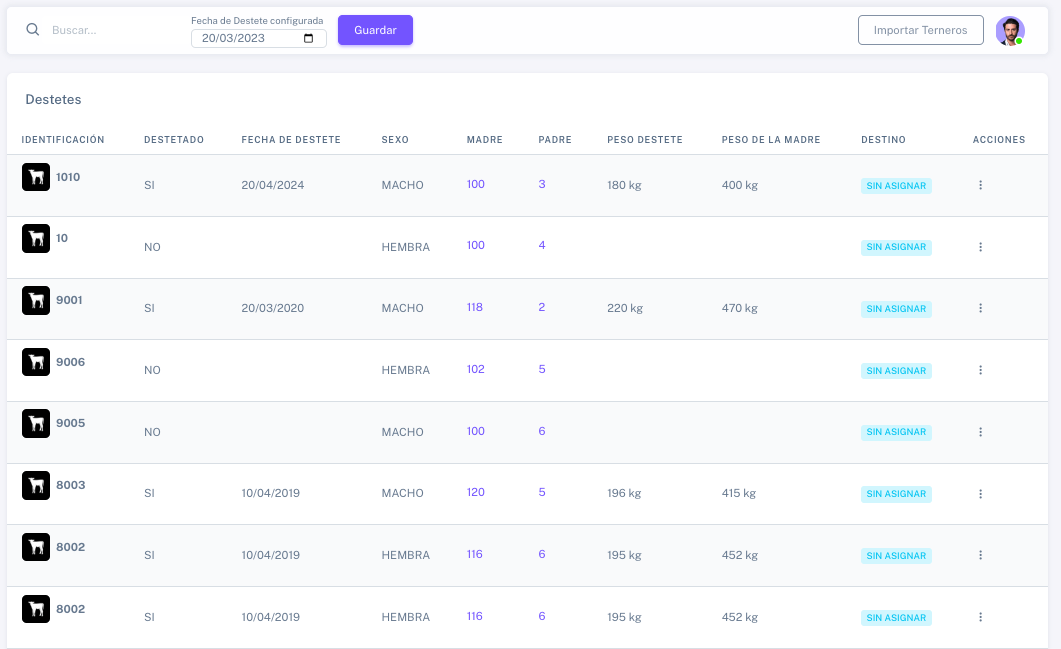Click the calf icon in the row with ID 10
The height and width of the screenshot is (649, 1061).
tap(36, 238)
